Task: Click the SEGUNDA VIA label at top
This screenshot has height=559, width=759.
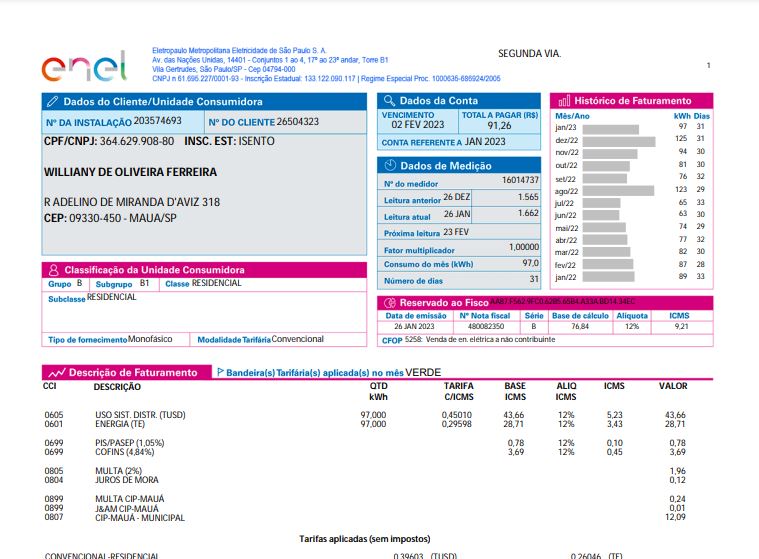Action: point(530,54)
